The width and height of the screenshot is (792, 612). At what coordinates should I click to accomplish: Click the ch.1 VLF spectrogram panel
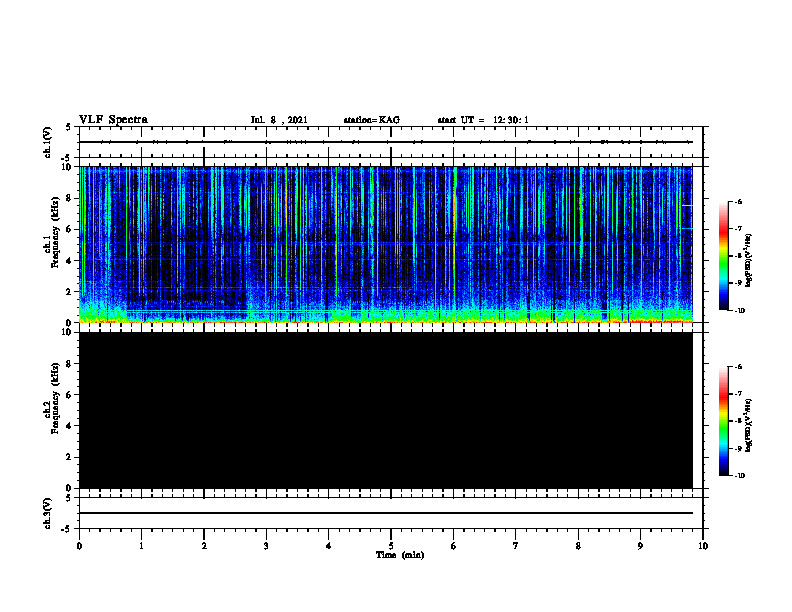386,244
